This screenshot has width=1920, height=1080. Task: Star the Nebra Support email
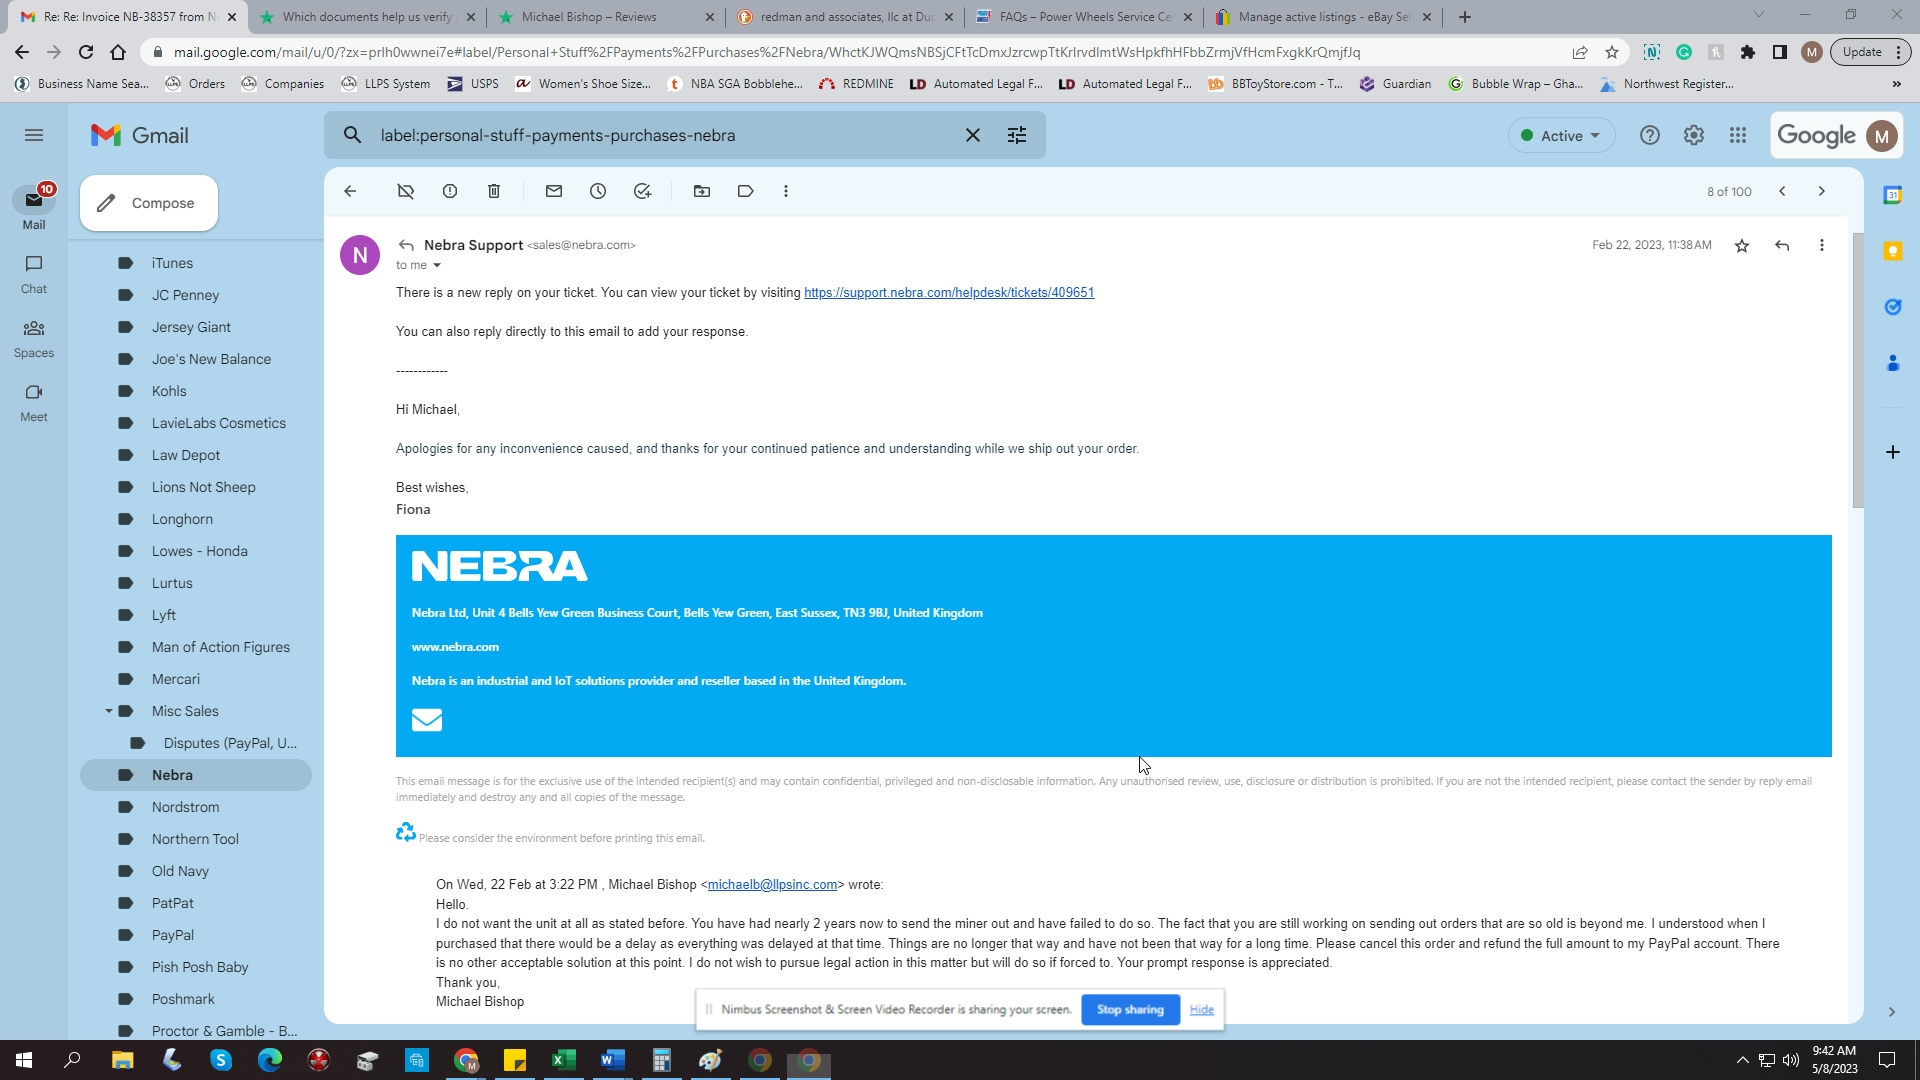coord(1742,246)
